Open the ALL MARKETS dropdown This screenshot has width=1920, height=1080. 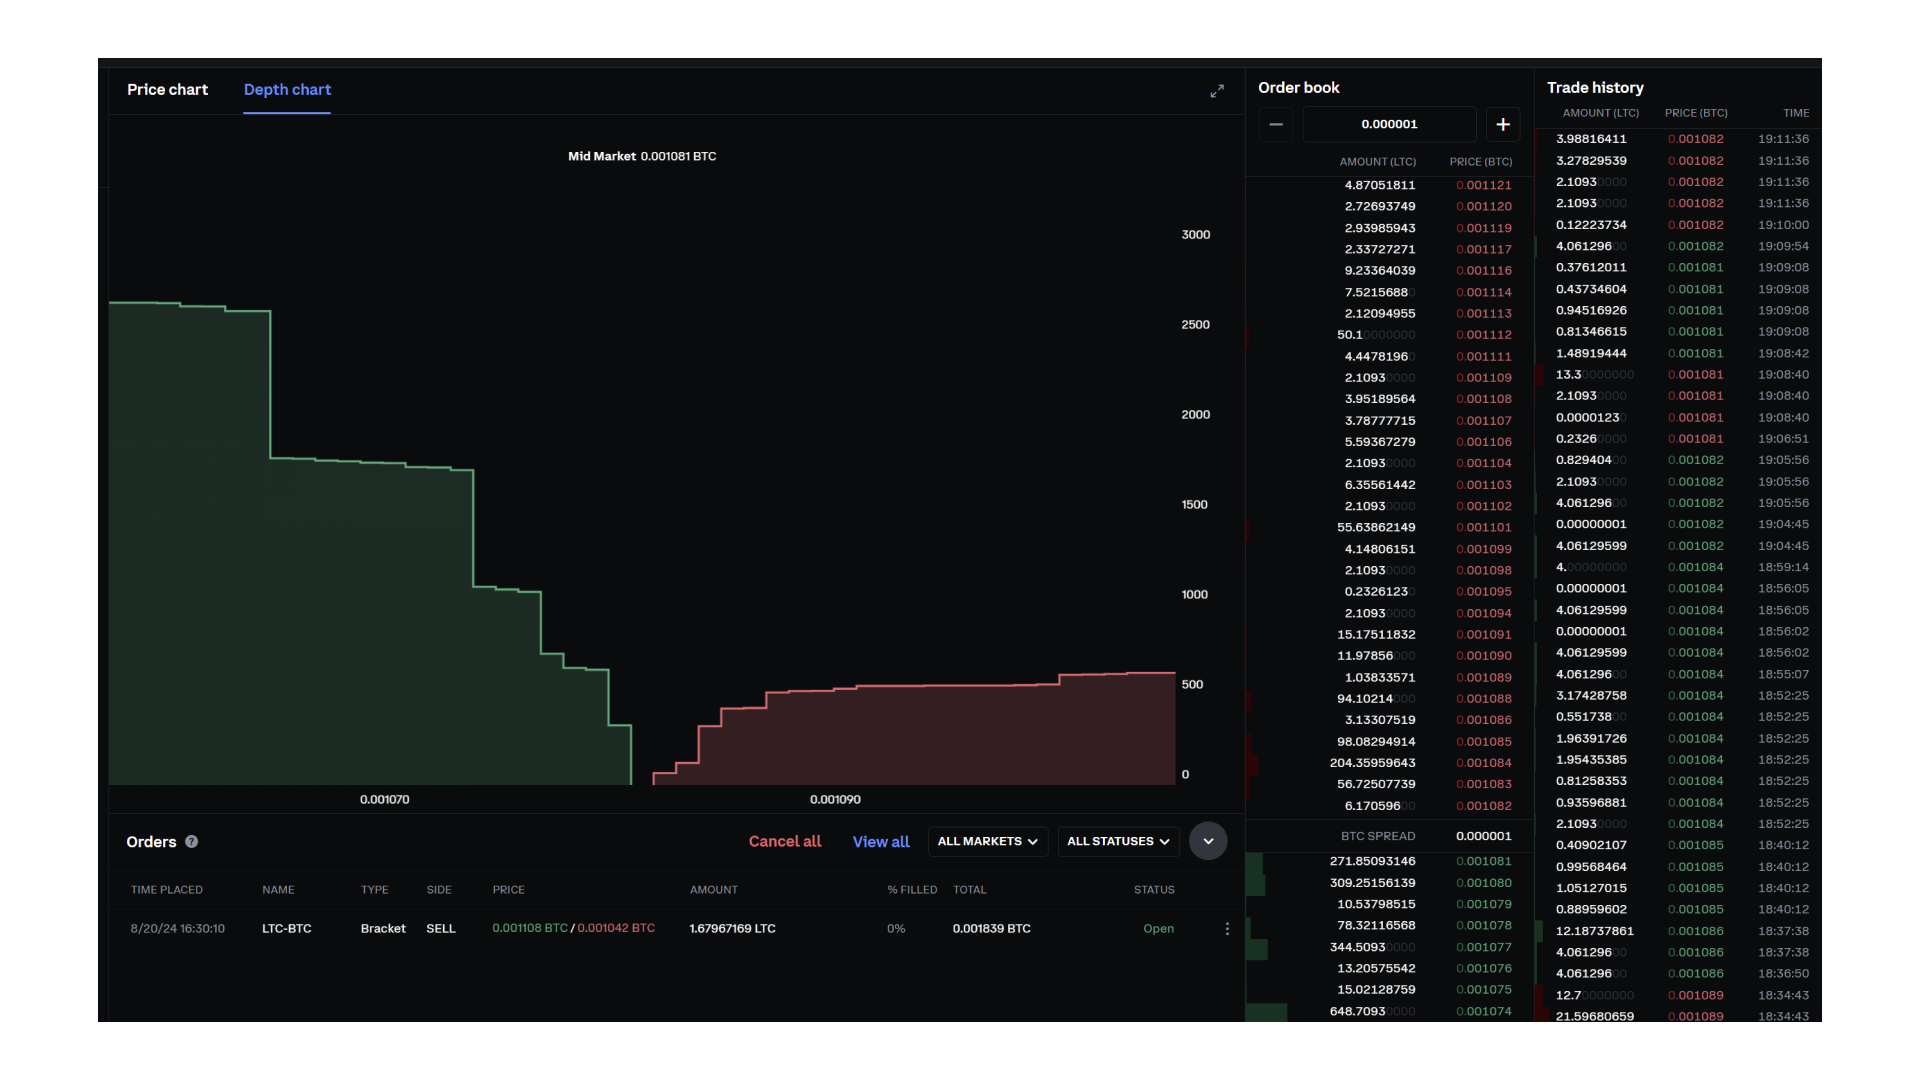click(987, 841)
